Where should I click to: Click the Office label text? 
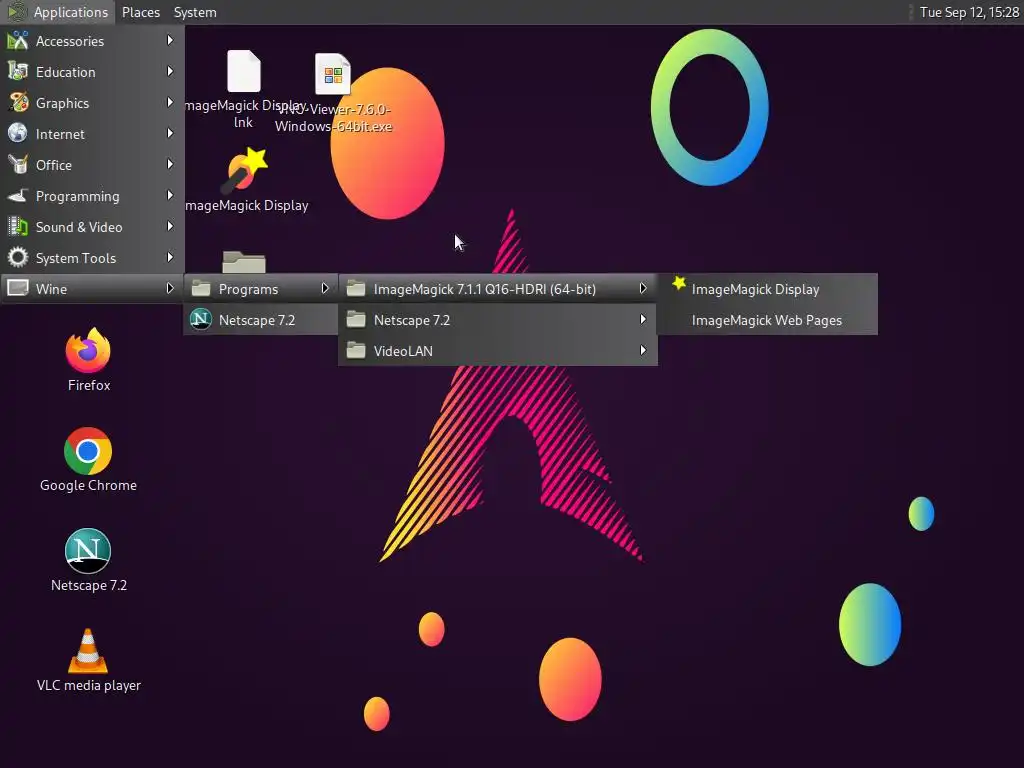click(54, 165)
